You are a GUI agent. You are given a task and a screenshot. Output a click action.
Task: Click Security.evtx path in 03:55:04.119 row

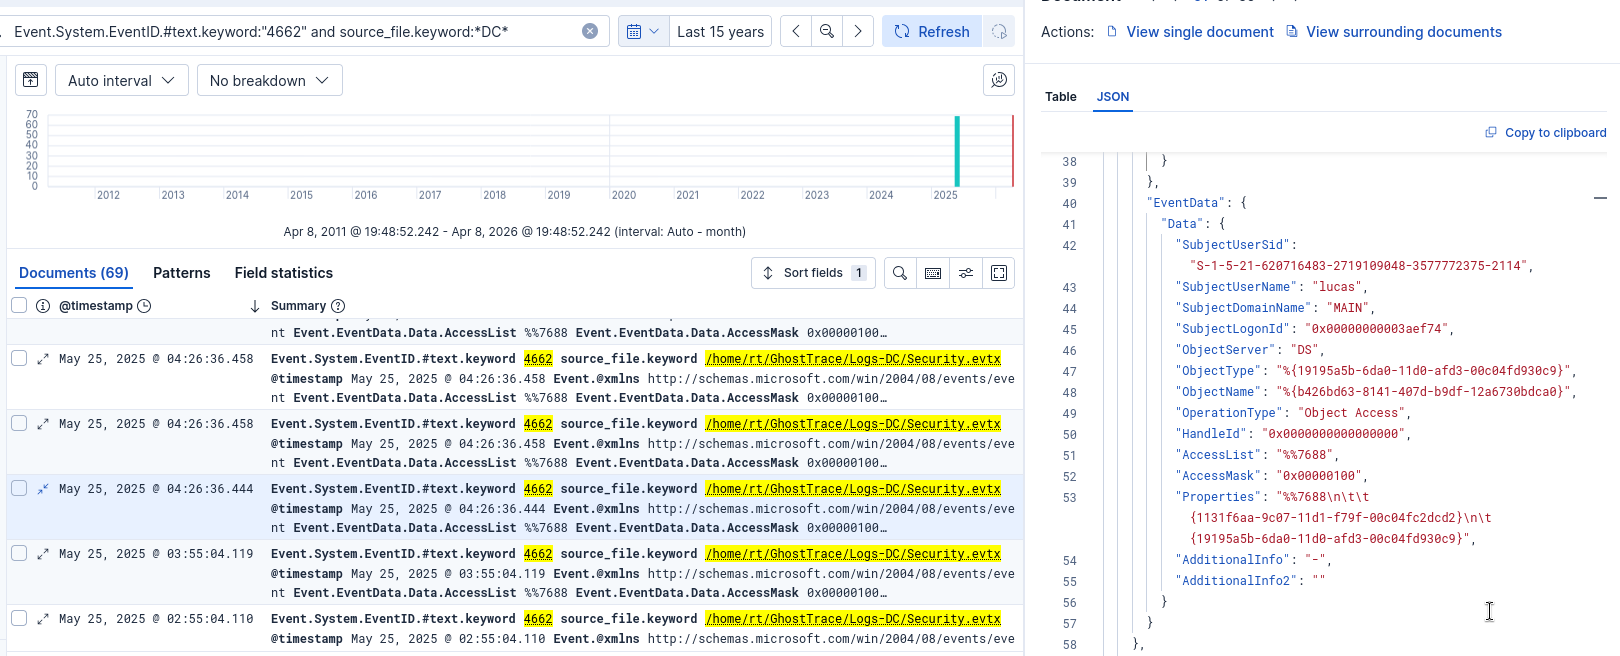point(853,554)
